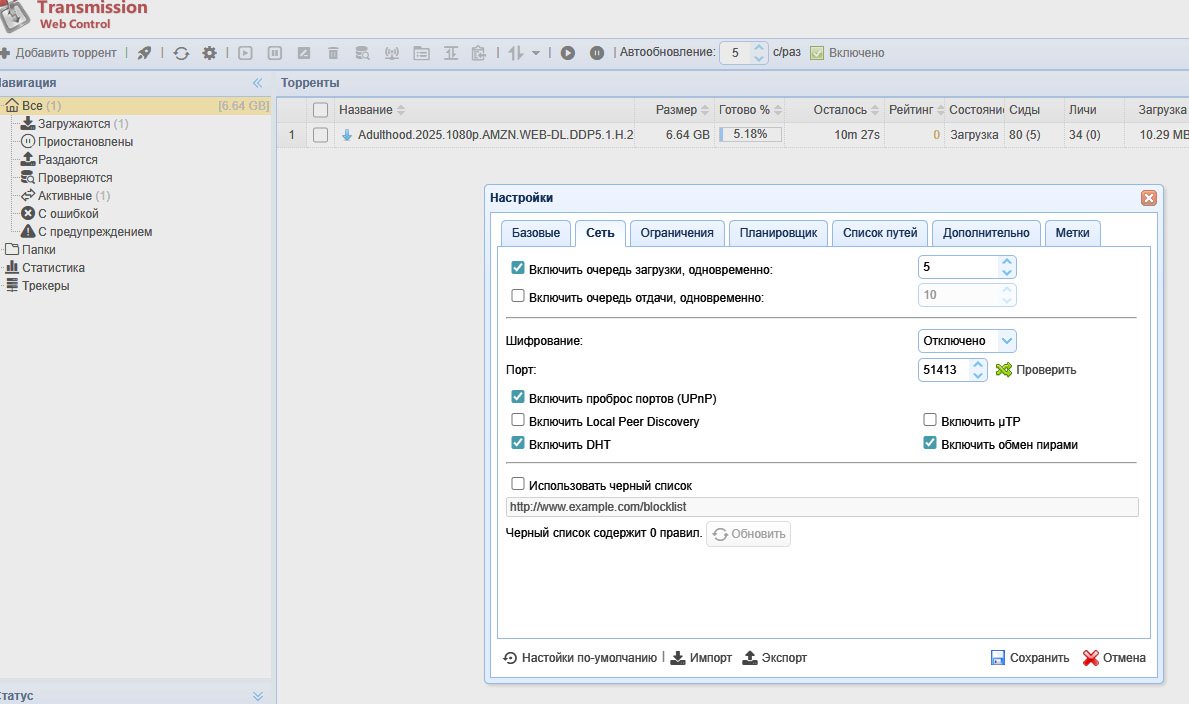Start all torrents with dark play icon
The width and height of the screenshot is (1189, 704).
coord(568,53)
